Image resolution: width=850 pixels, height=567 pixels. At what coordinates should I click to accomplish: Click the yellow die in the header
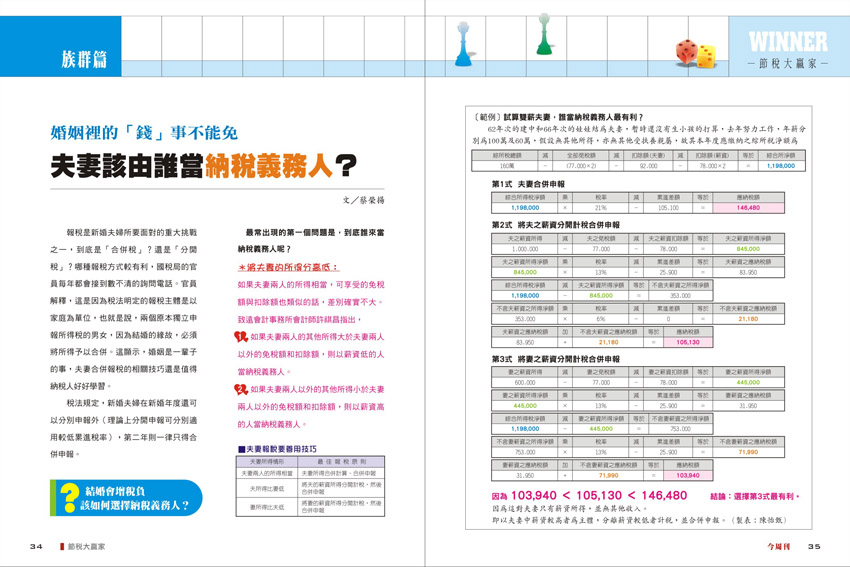tap(705, 57)
